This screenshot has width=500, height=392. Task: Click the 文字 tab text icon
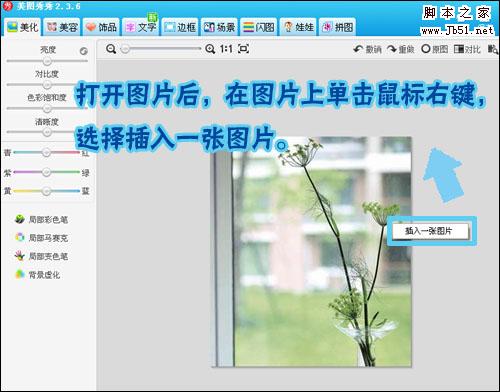(130, 27)
